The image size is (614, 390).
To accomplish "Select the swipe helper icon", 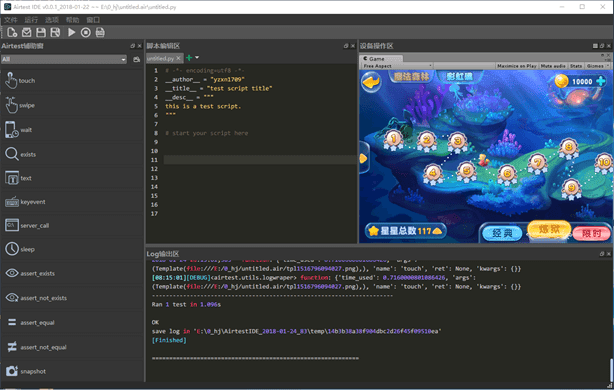I will pyautogui.click(x=11, y=105).
